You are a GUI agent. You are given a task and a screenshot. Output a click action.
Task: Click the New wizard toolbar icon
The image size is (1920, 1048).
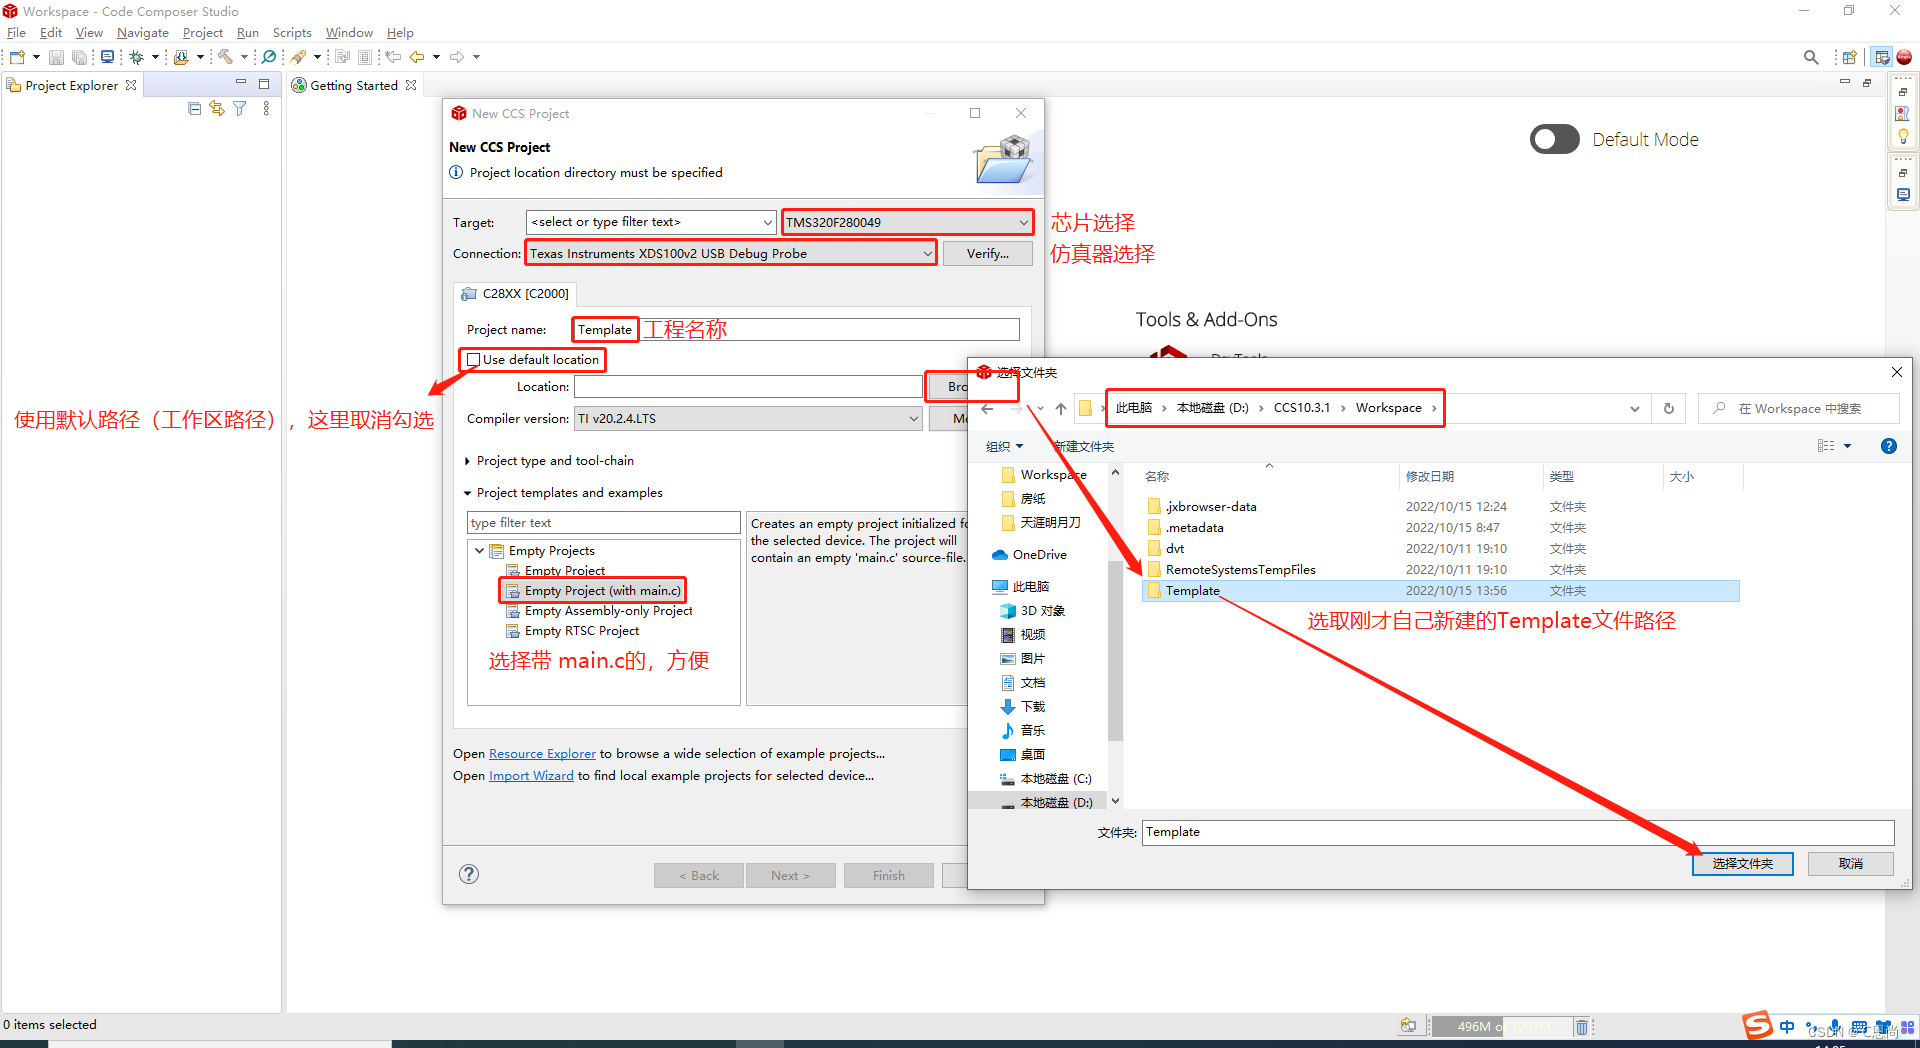coord(17,57)
